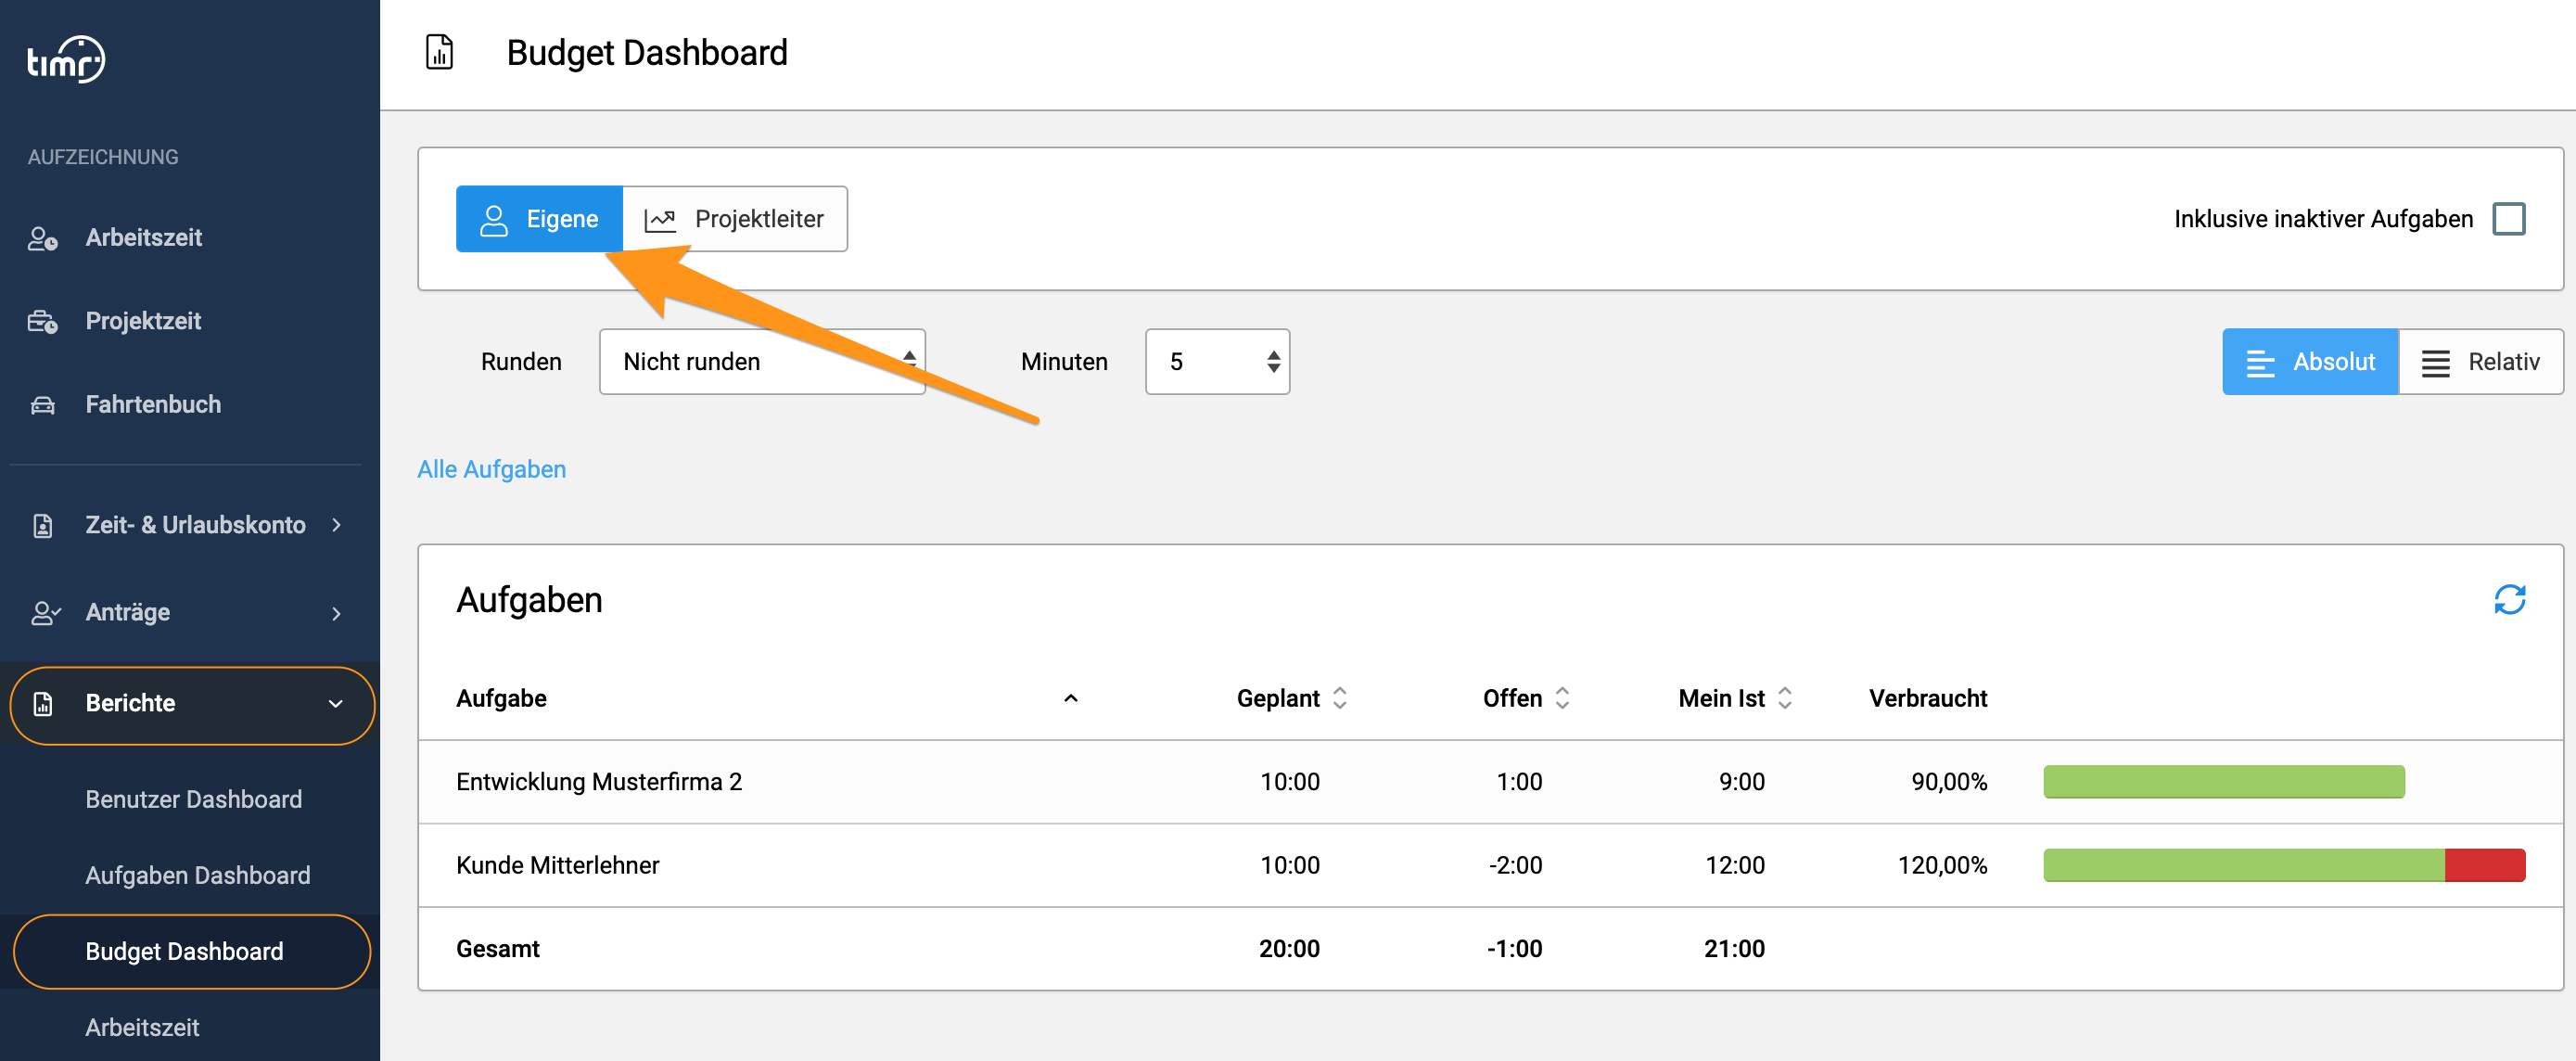Open Aufgaben Dashboard report

tap(197, 875)
